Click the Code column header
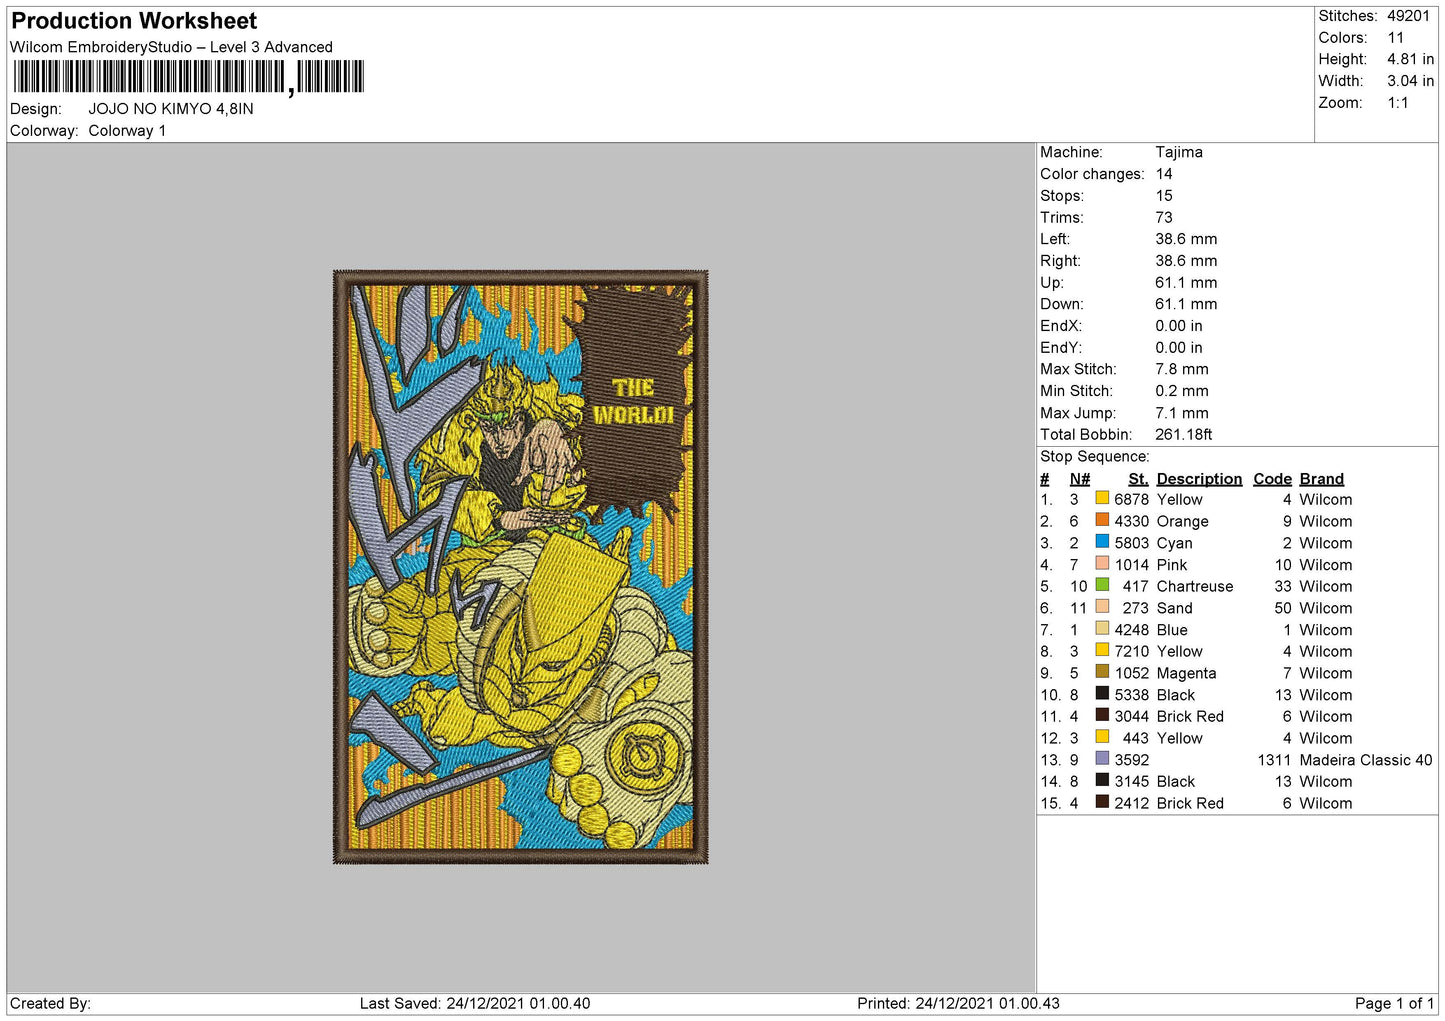Image resolution: width=1445 pixels, height=1021 pixels. pyautogui.click(x=1272, y=479)
